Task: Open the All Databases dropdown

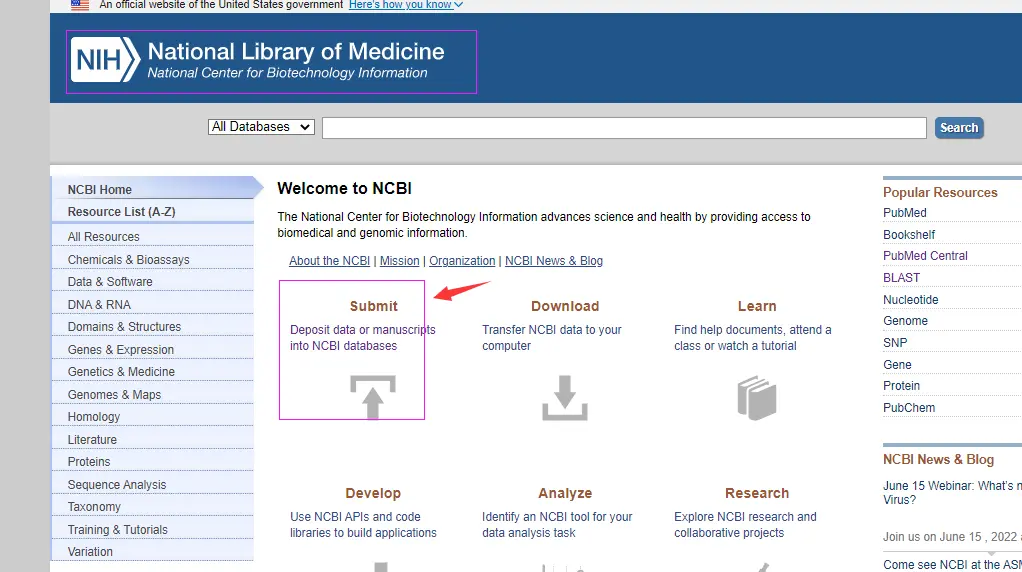Action: pos(261,127)
